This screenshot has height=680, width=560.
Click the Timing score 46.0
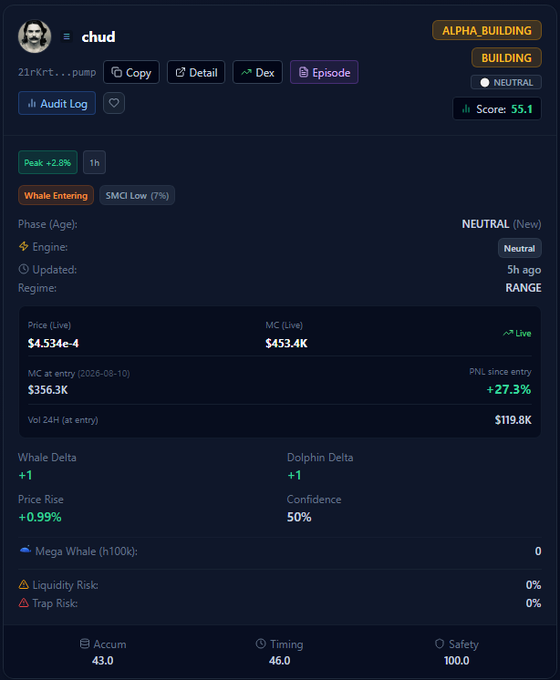click(279, 660)
